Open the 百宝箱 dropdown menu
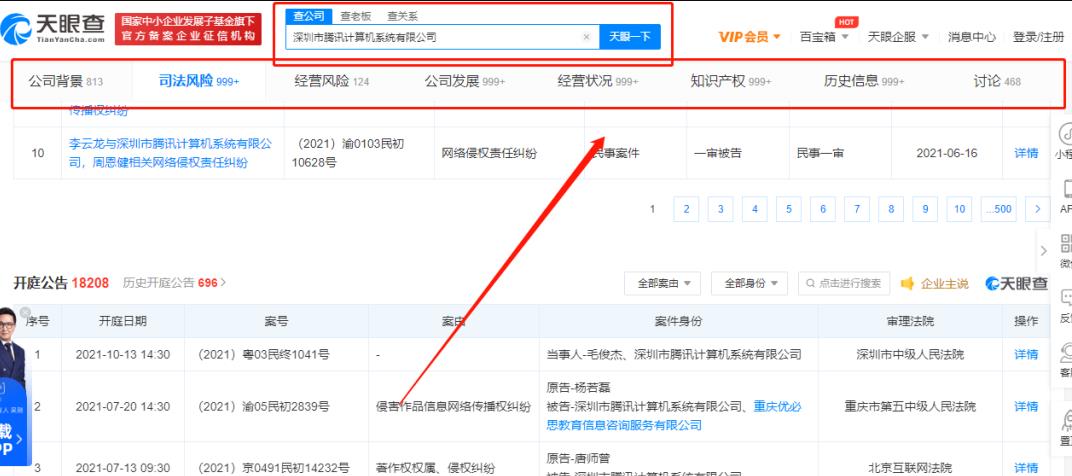 click(x=824, y=37)
